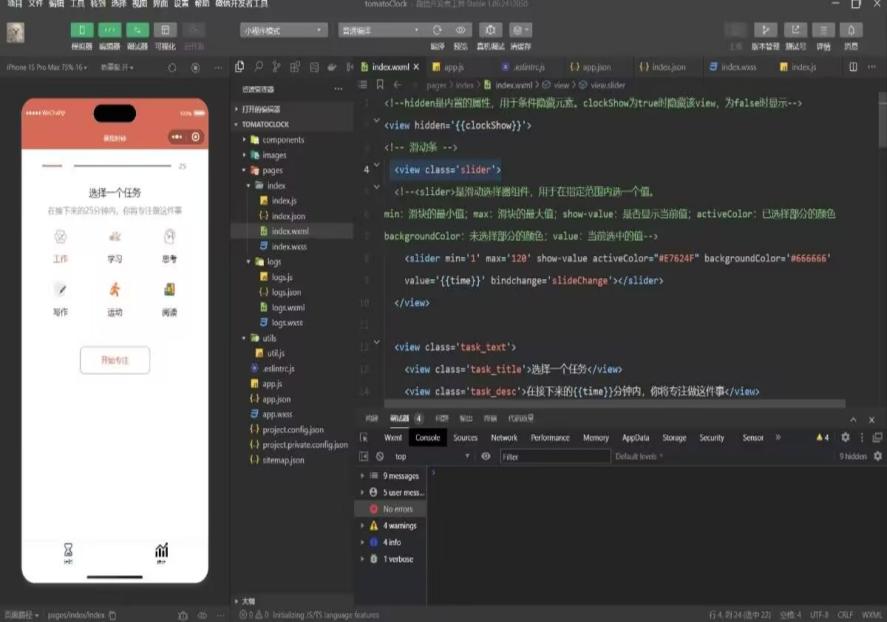887x622 pixels.
Task: Open the iPhone 15 Pro Max device dropdown
Action: (48, 68)
